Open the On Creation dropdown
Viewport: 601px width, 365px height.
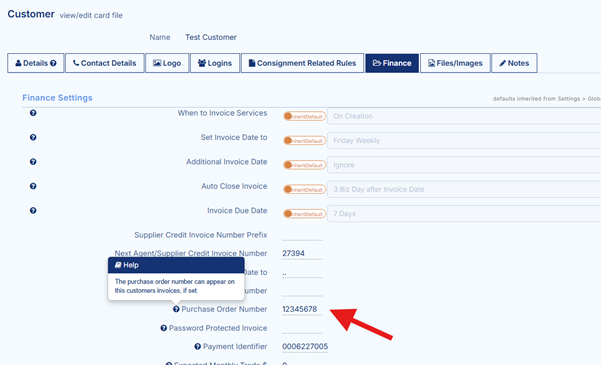[x=464, y=116]
